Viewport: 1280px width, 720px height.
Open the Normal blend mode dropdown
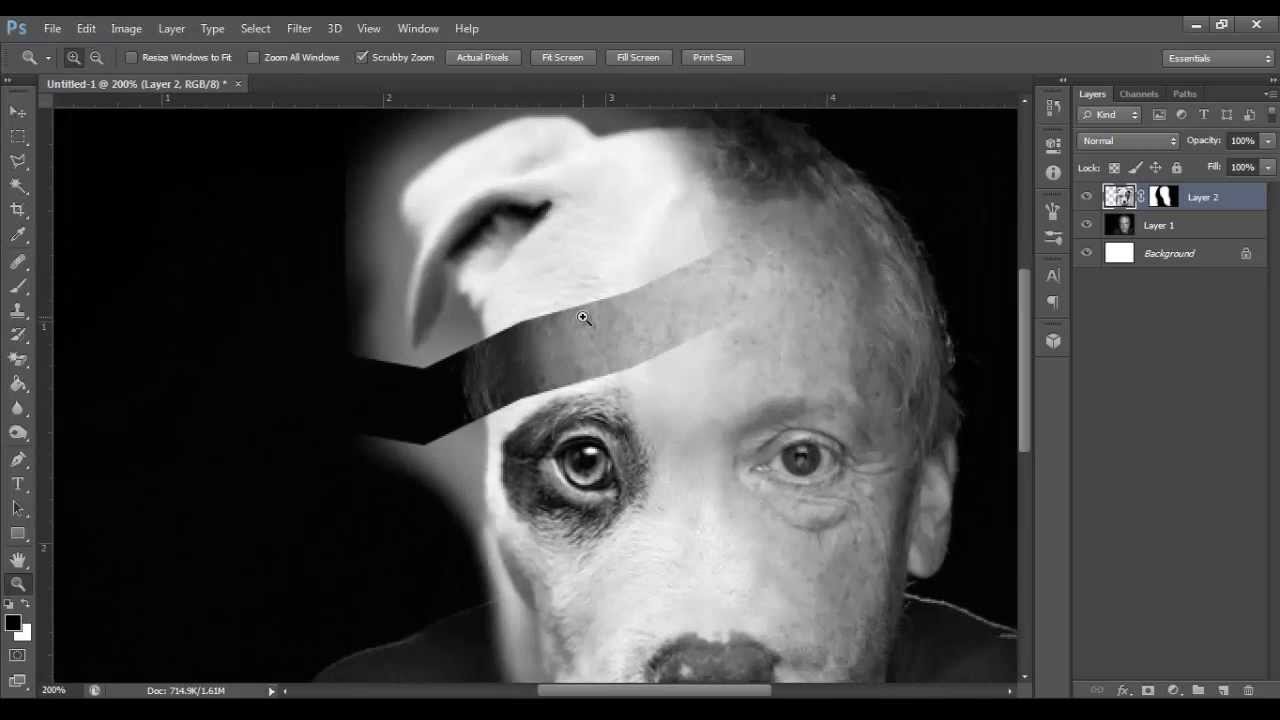(1129, 141)
